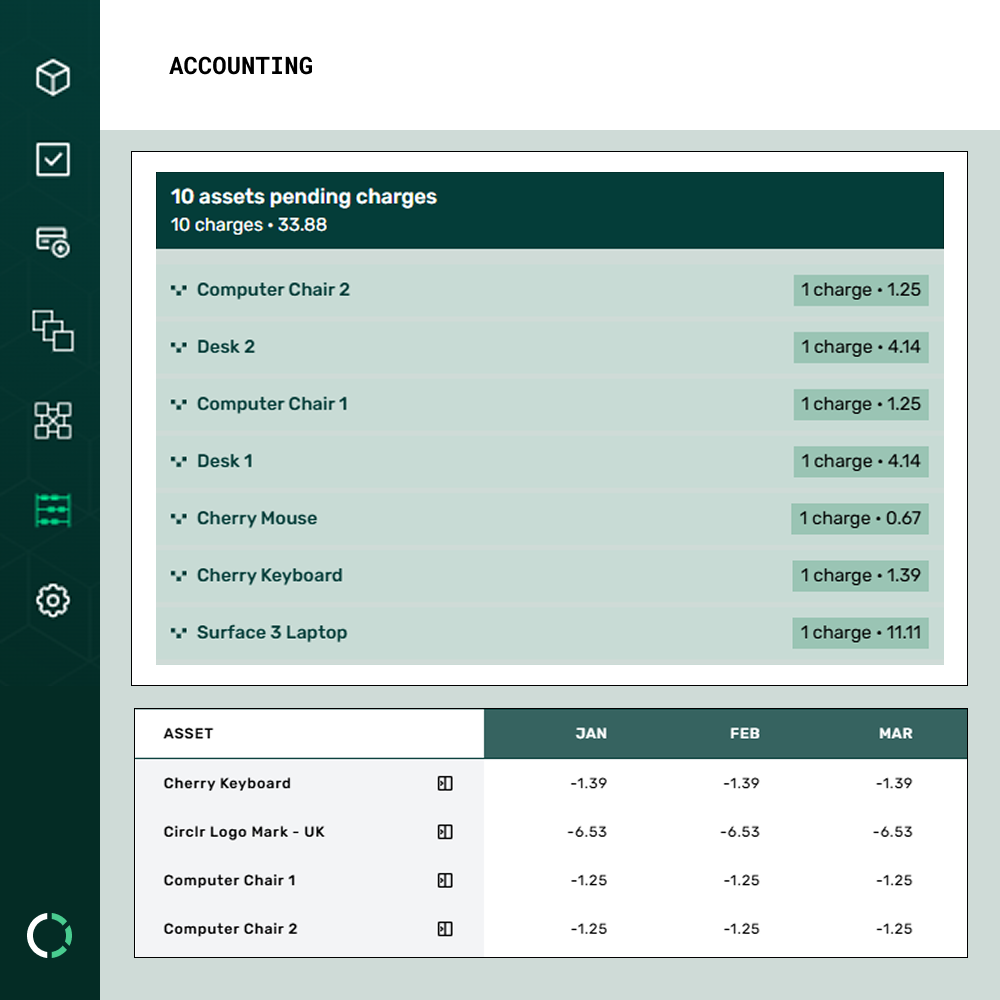Open the Assets cube icon in sidebar
This screenshot has width=1000, height=1000.
[53, 77]
